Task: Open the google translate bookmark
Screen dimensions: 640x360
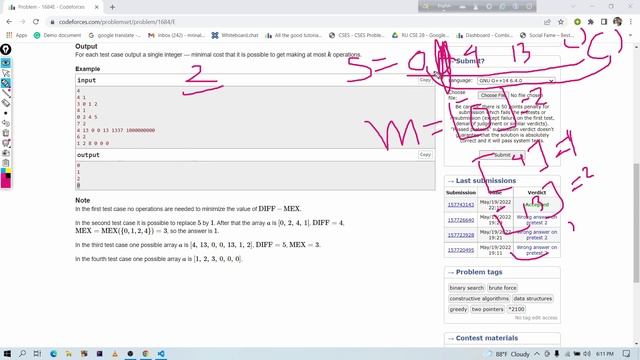Action: pos(115,36)
